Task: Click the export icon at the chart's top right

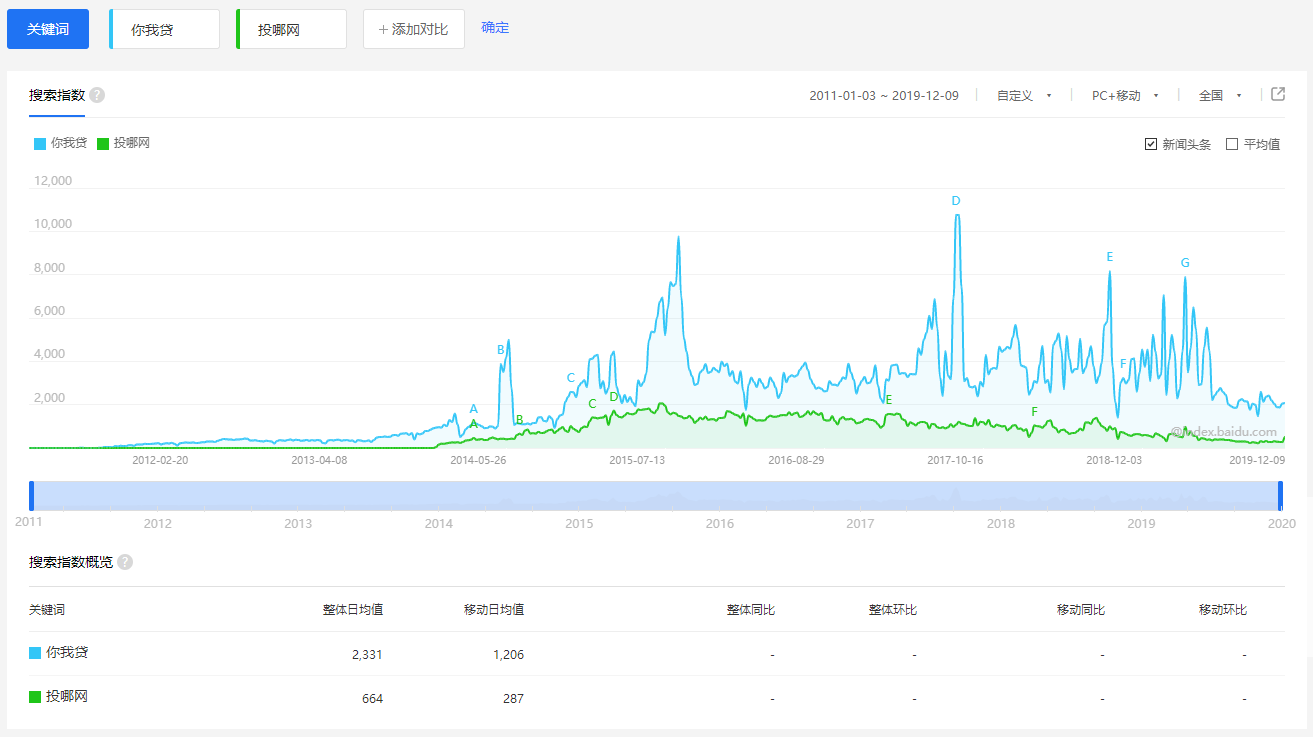Action: [x=1277, y=95]
